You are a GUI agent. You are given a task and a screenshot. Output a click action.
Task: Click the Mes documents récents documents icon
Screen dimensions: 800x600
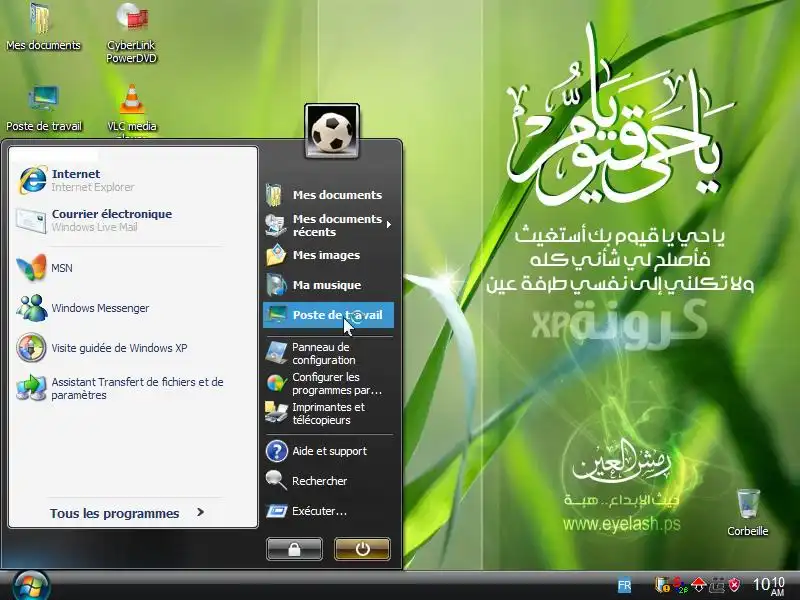(x=276, y=225)
